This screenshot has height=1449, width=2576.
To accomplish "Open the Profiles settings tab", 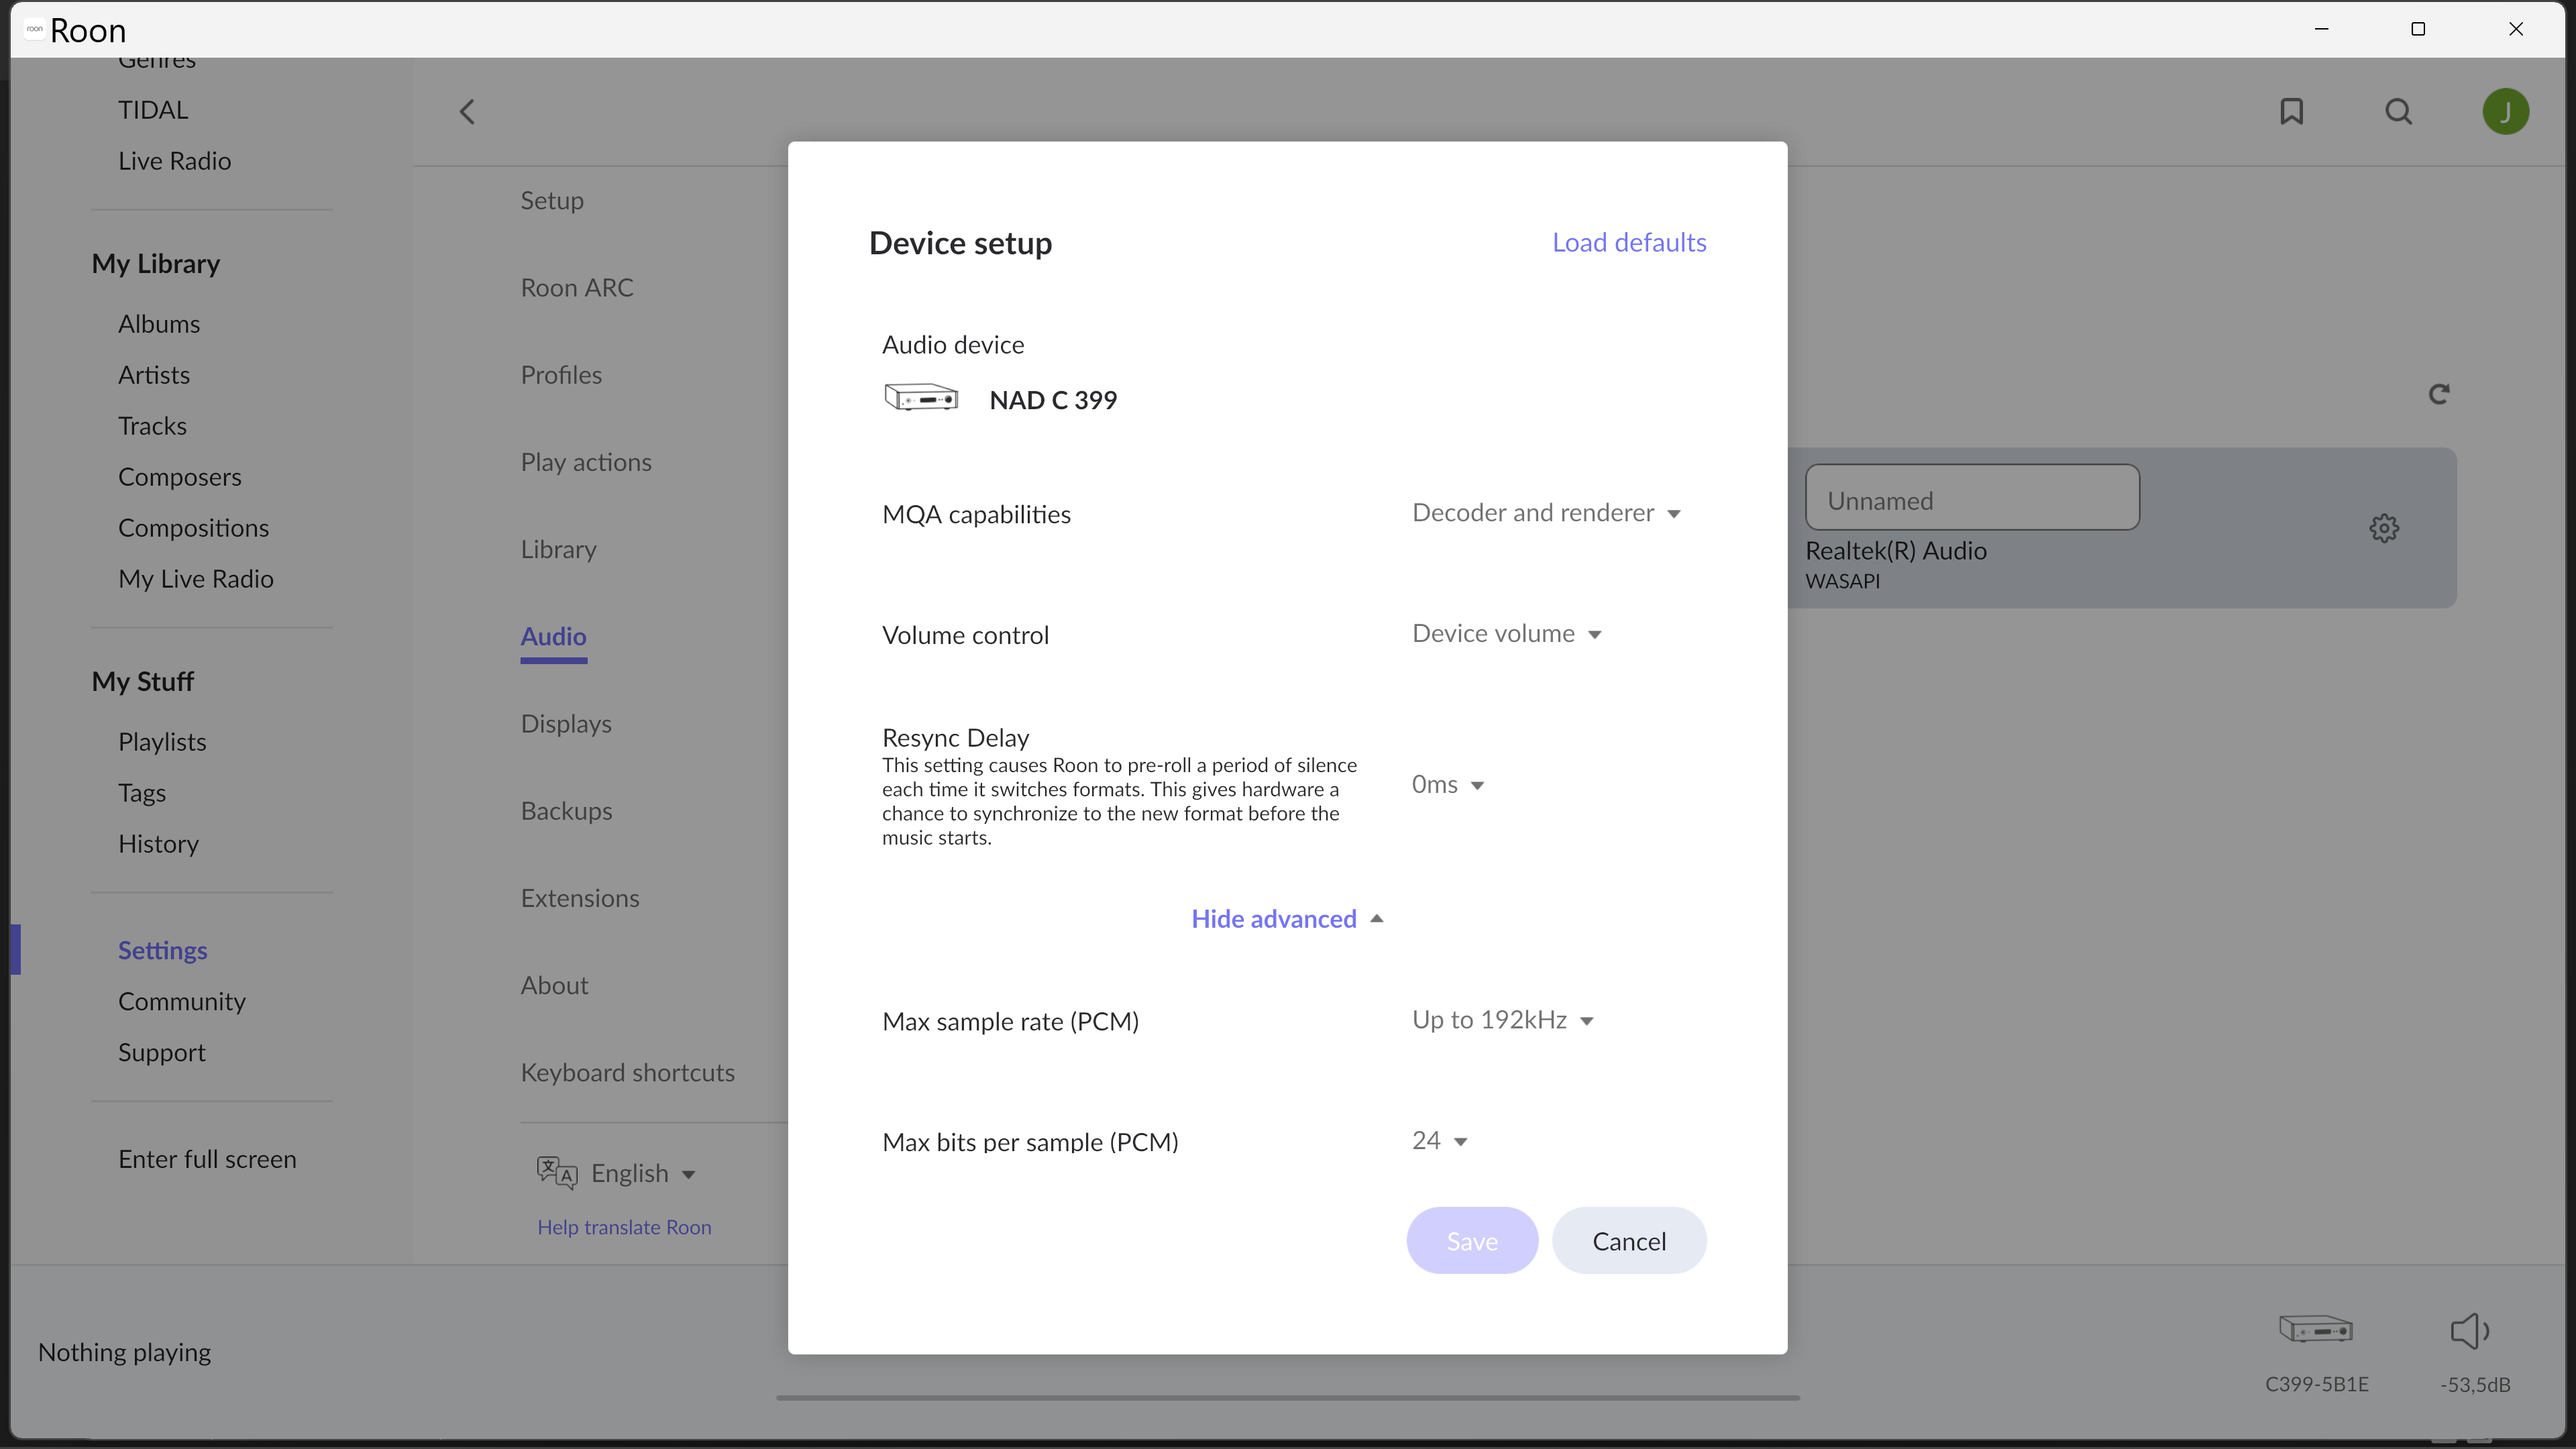I will 561,374.
